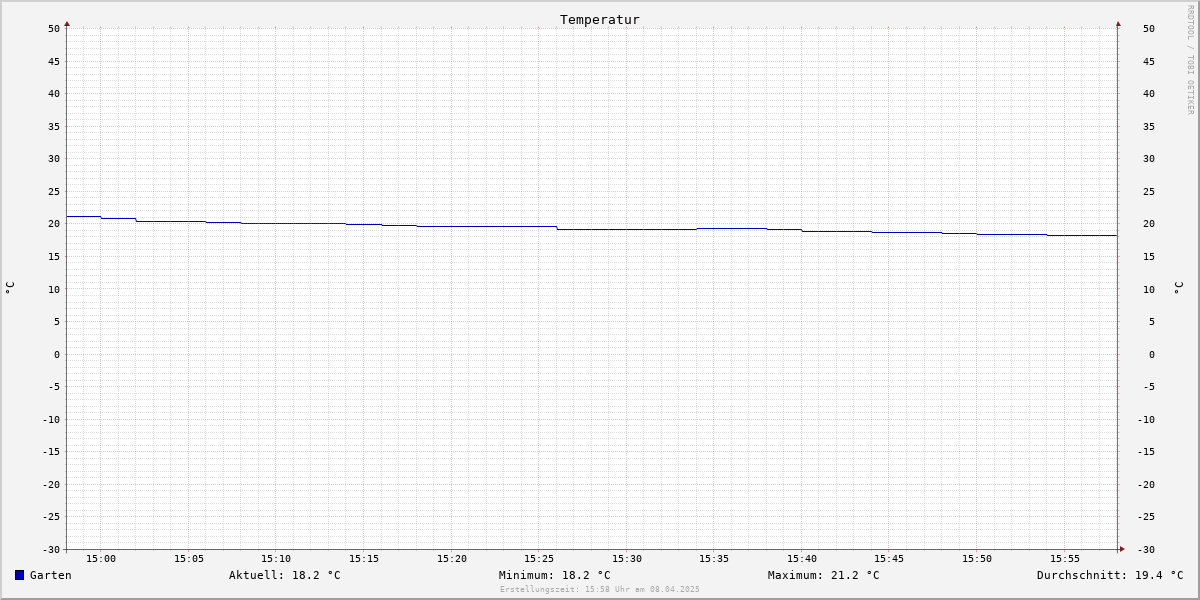Click the -30 label on the left axis

click(x=51, y=549)
